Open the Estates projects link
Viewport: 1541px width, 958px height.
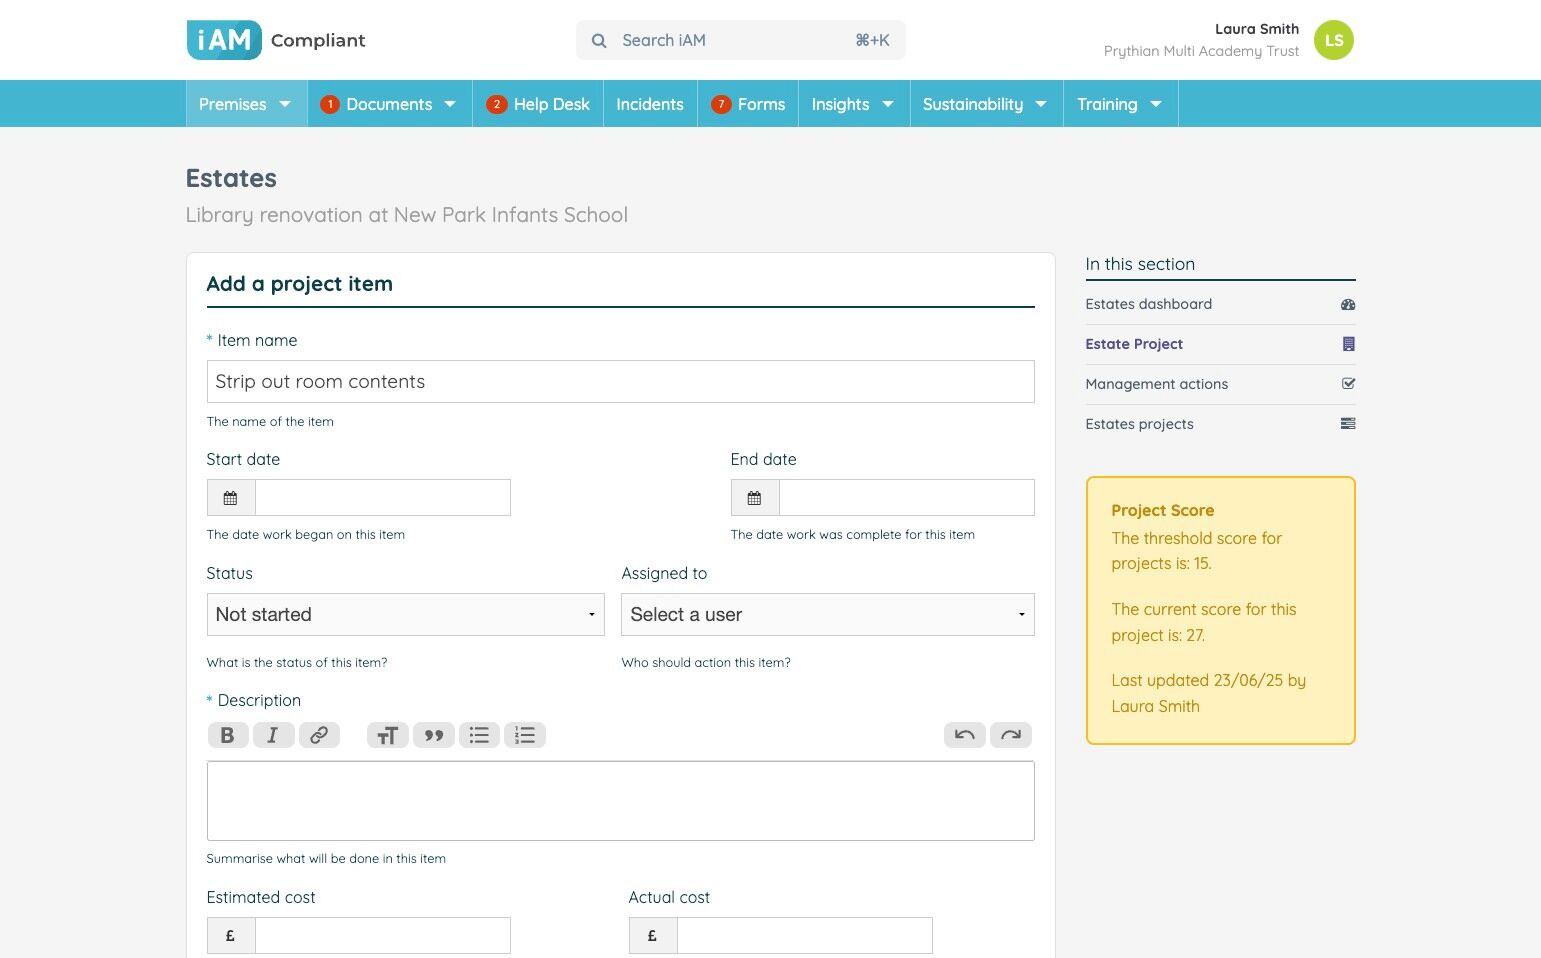pyautogui.click(x=1140, y=425)
